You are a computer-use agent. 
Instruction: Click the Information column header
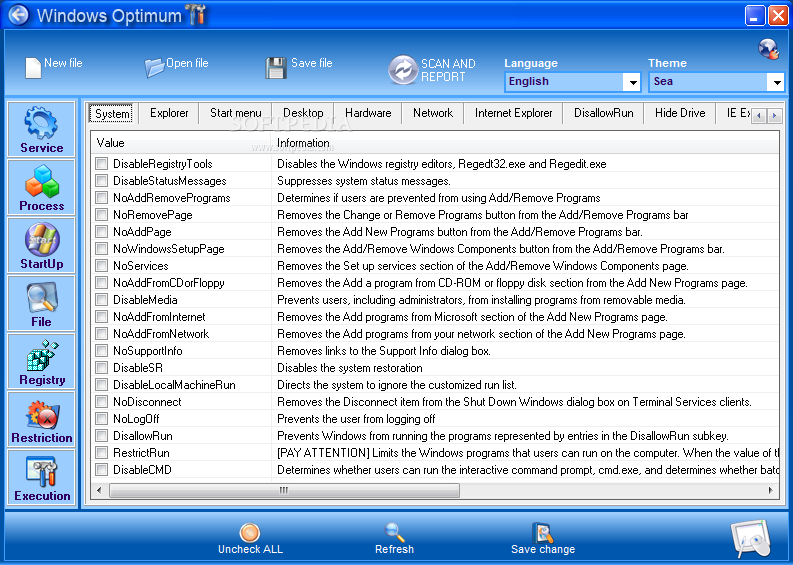[525, 143]
